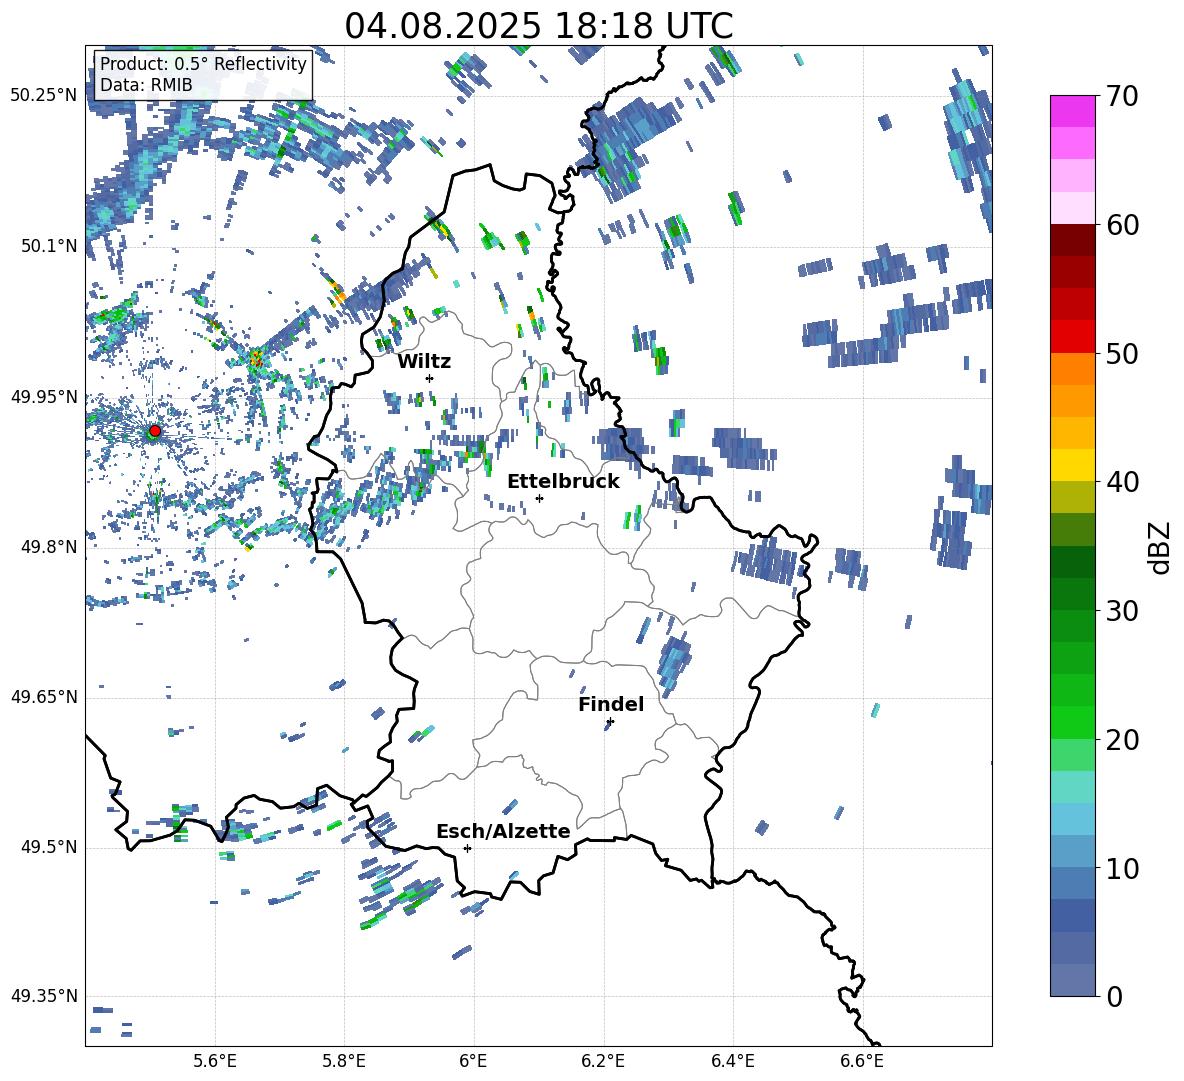
Task: Click the 50.25°N latitude label
Action: click(x=44, y=96)
